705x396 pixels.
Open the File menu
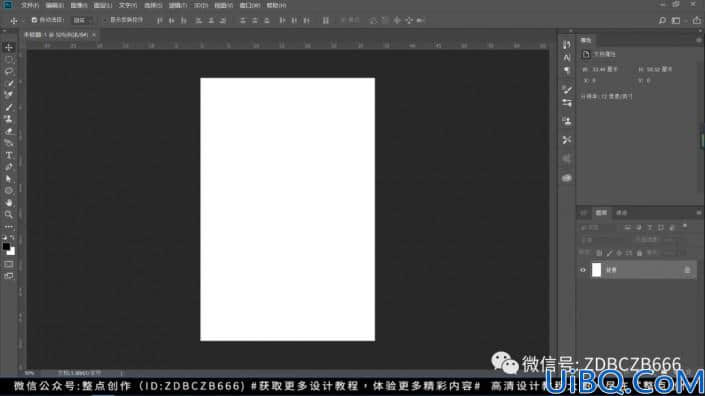[x=30, y=5]
